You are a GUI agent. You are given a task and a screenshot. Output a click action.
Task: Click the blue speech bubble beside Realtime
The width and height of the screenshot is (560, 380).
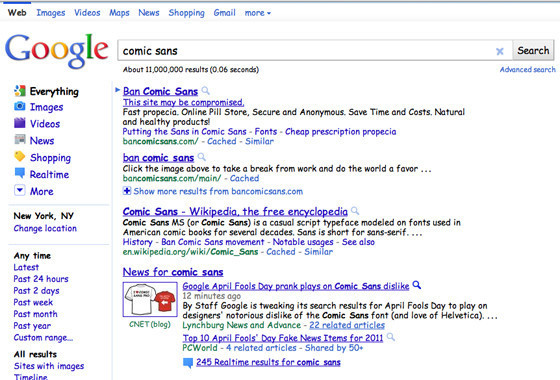click(20, 173)
